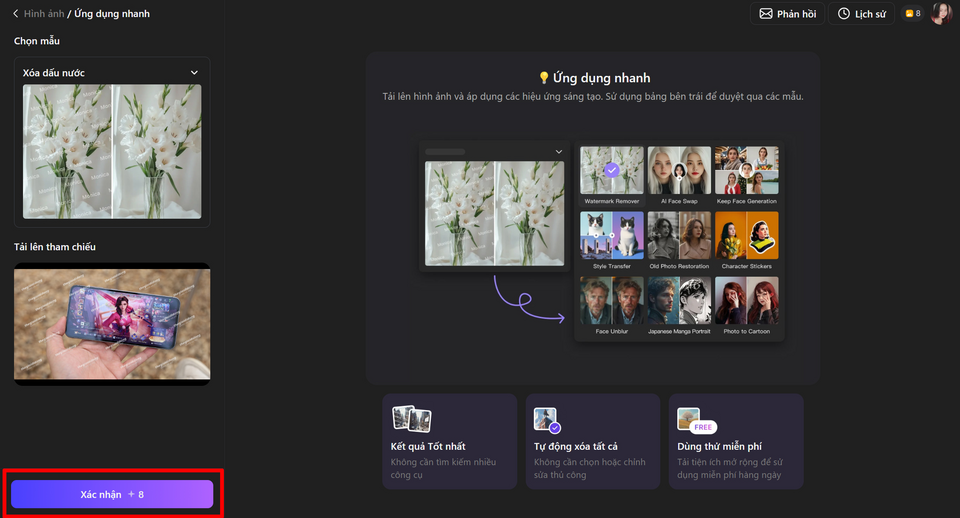Viewport: 960px width, 518px height.
Task: Navigate to Hình ảnh breadcrumb
Action: click(43, 13)
